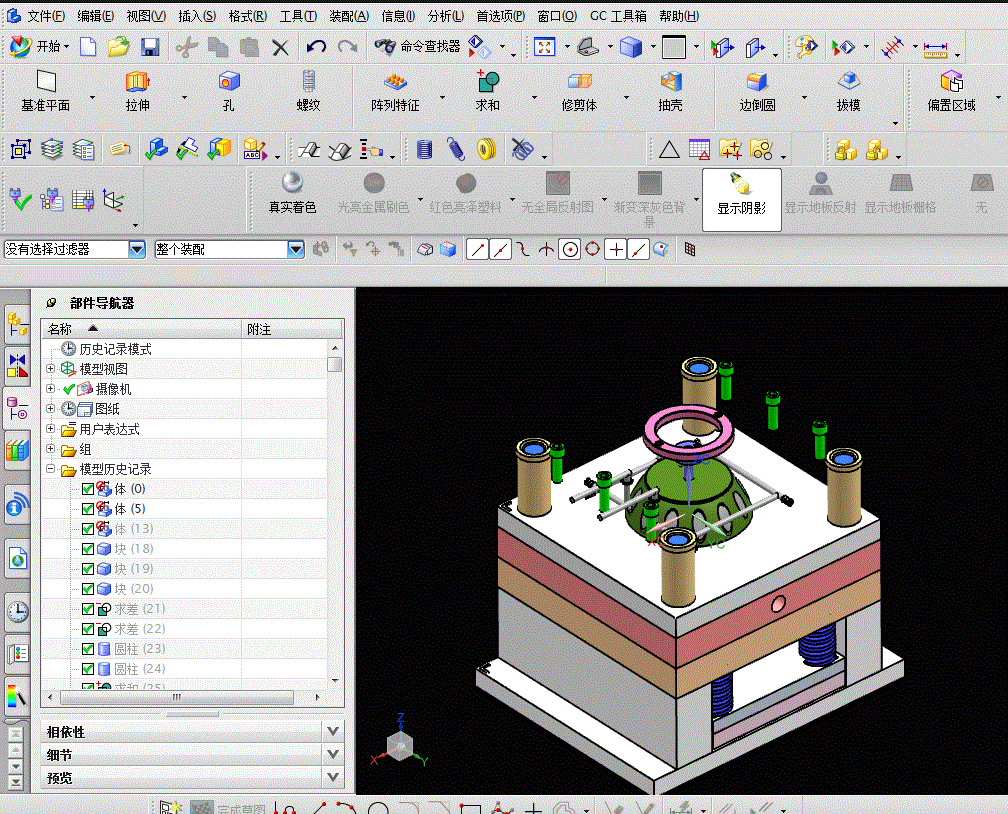Open the 文件(F) menu
The image size is (1008, 814).
(x=46, y=16)
